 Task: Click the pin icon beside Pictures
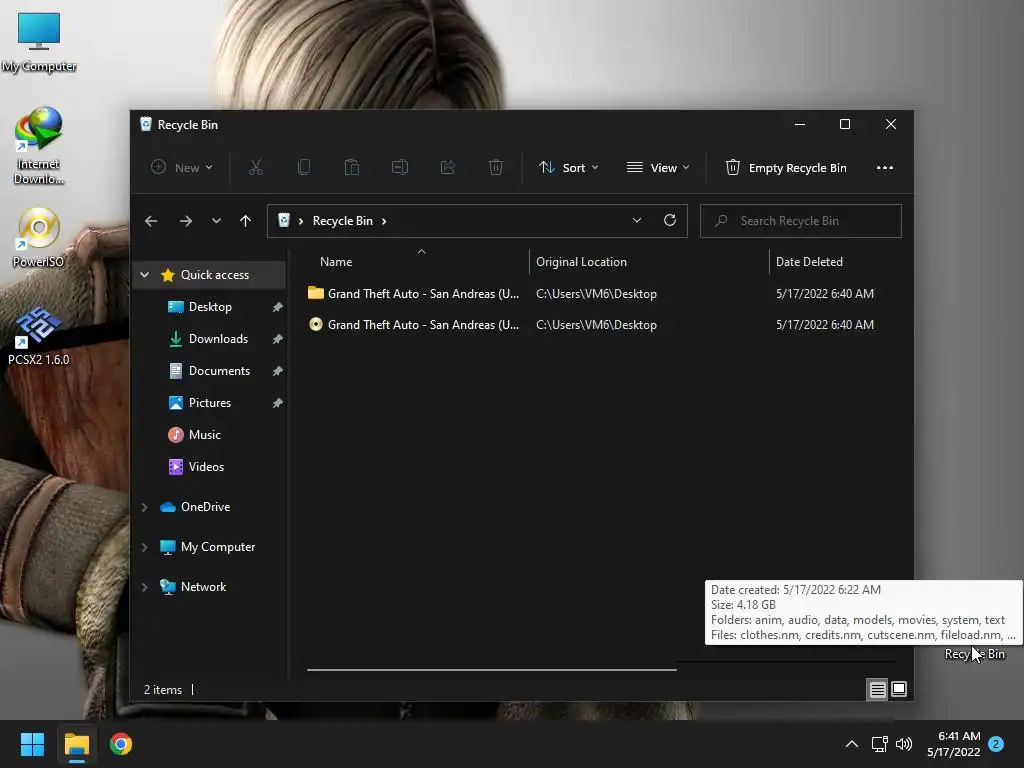[x=278, y=403]
